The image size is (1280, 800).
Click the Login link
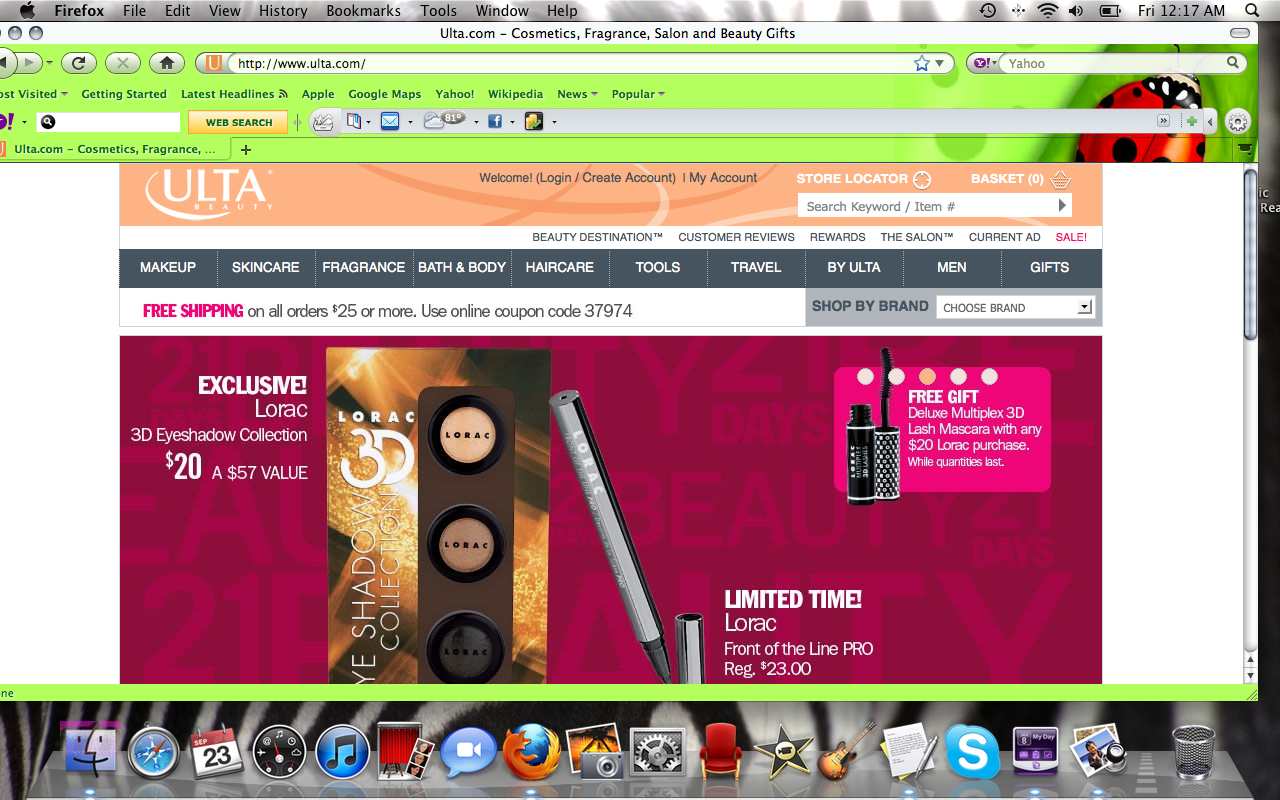click(x=555, y=178)
